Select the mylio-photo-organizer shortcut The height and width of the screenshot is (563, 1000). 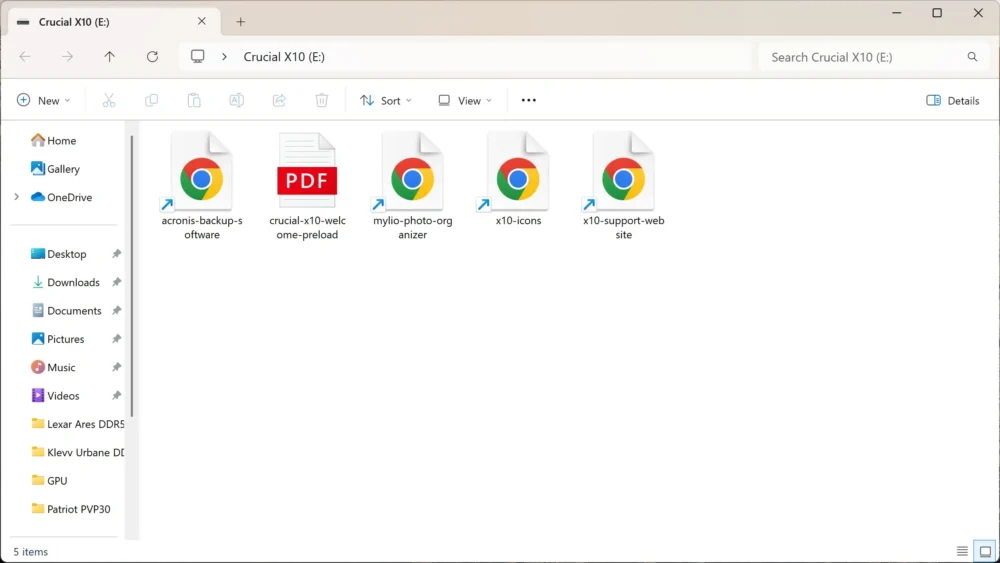click(x=413, y=185)
